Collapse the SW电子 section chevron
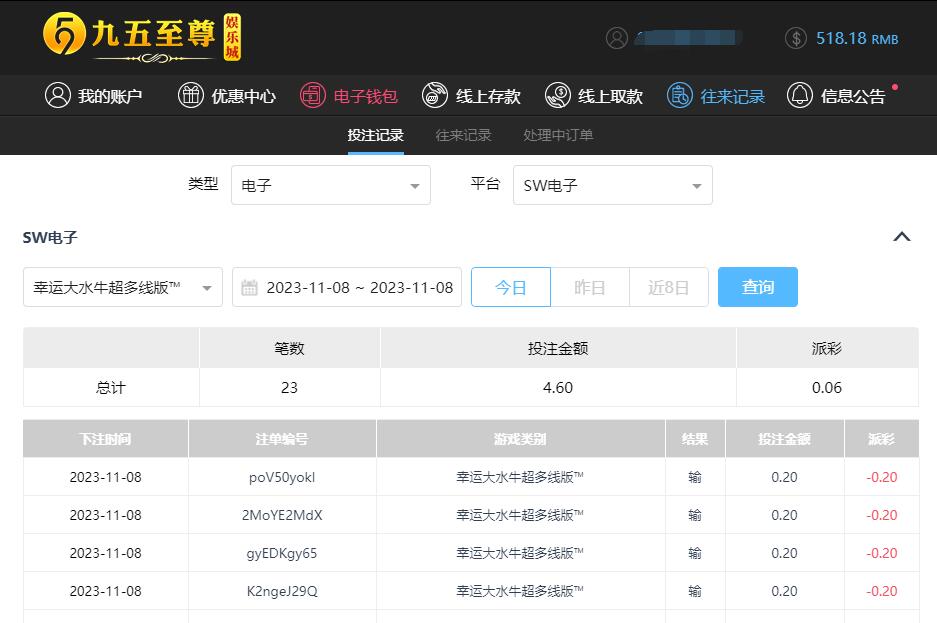This screenshot has width=937, height=623. (901, 237)
